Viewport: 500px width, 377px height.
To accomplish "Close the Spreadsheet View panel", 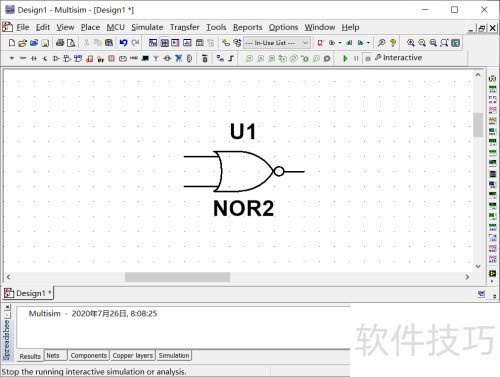I will coord(8,307).
